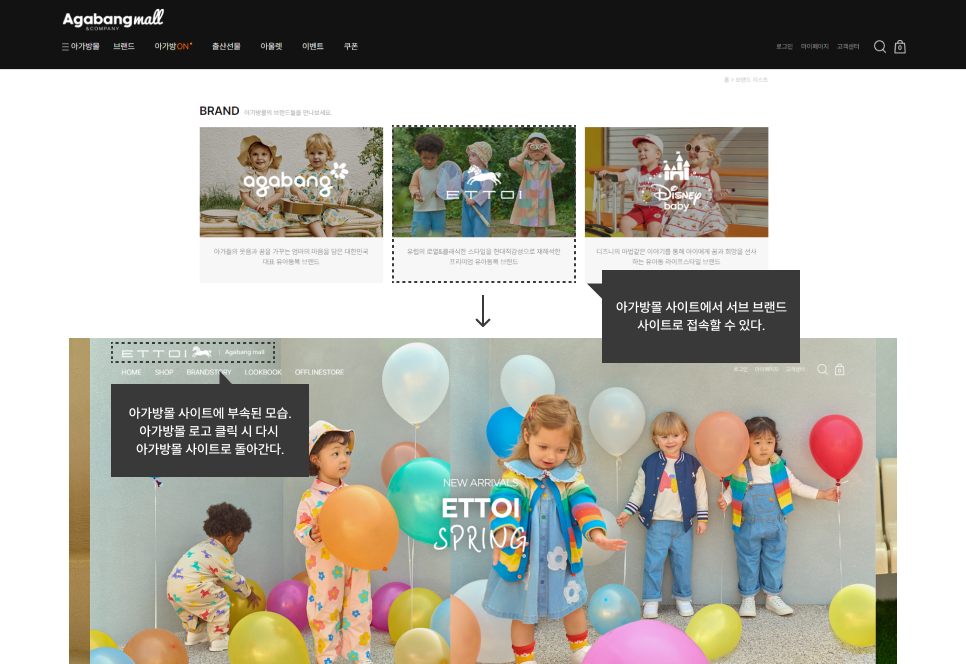Click the small Agabang mall logo beside ETTOI
This screenshot has height=664, width=966.
(x=245, y=352)
